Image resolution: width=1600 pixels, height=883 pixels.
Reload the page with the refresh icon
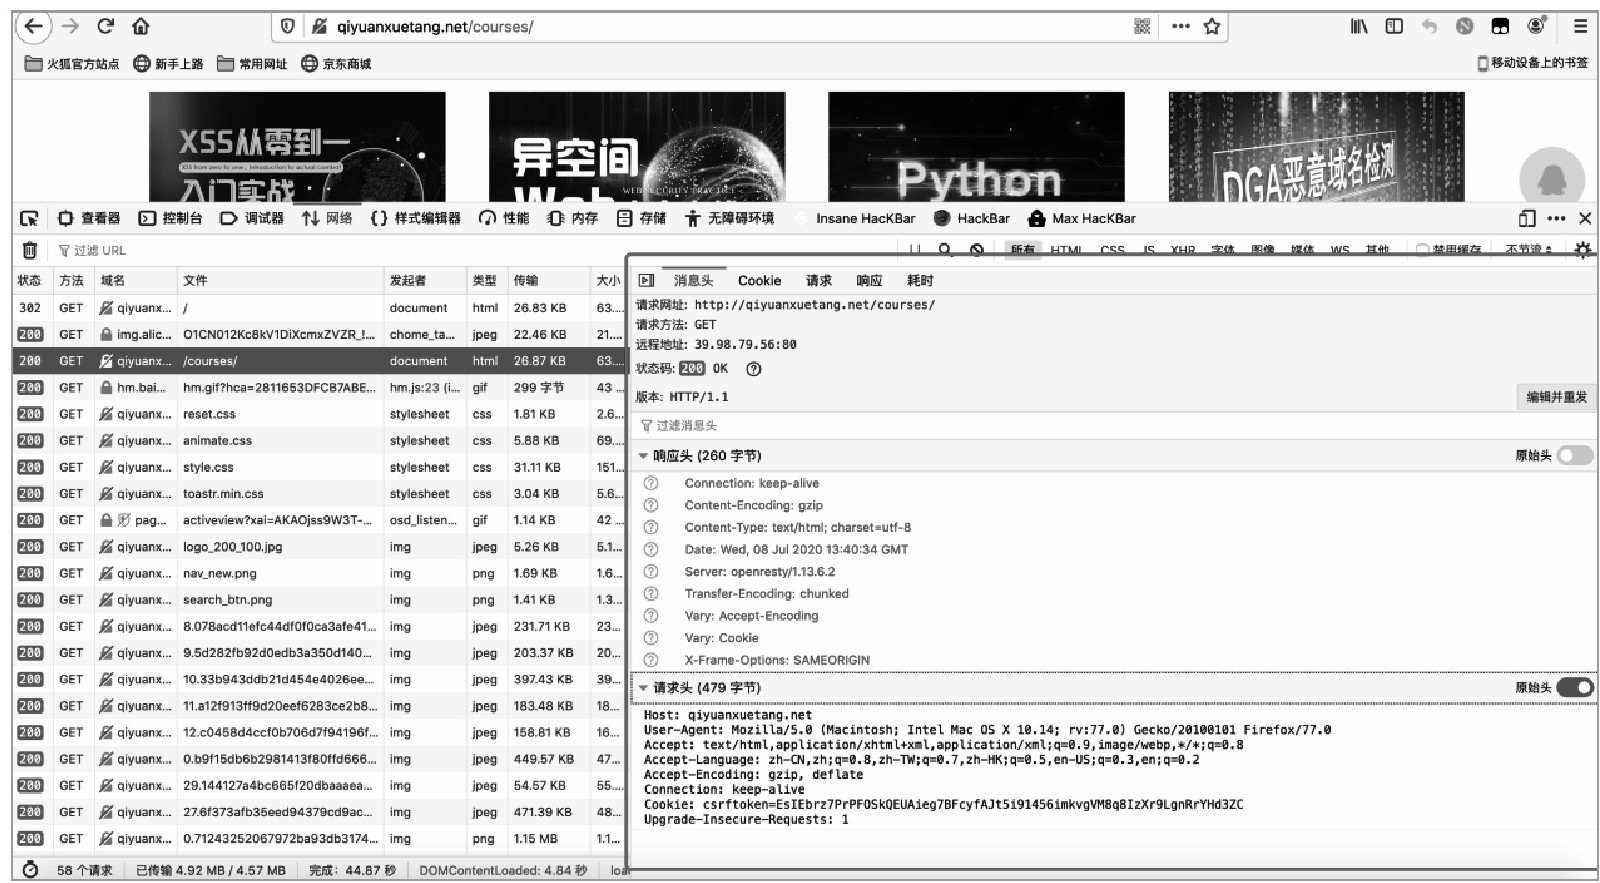pyautogui.click(x=105, y=27)
